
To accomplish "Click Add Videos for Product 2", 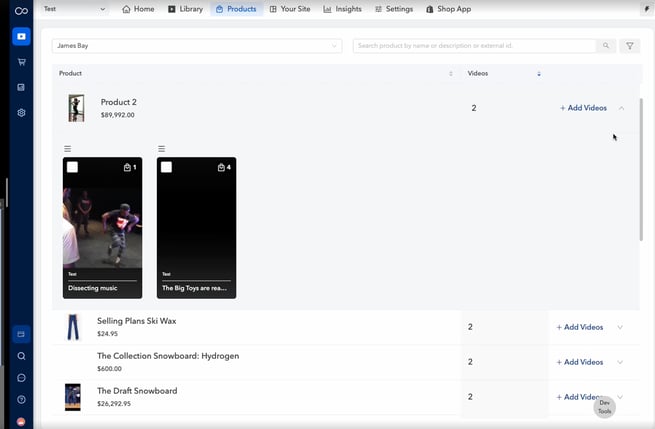I will [x=583, y=108].
